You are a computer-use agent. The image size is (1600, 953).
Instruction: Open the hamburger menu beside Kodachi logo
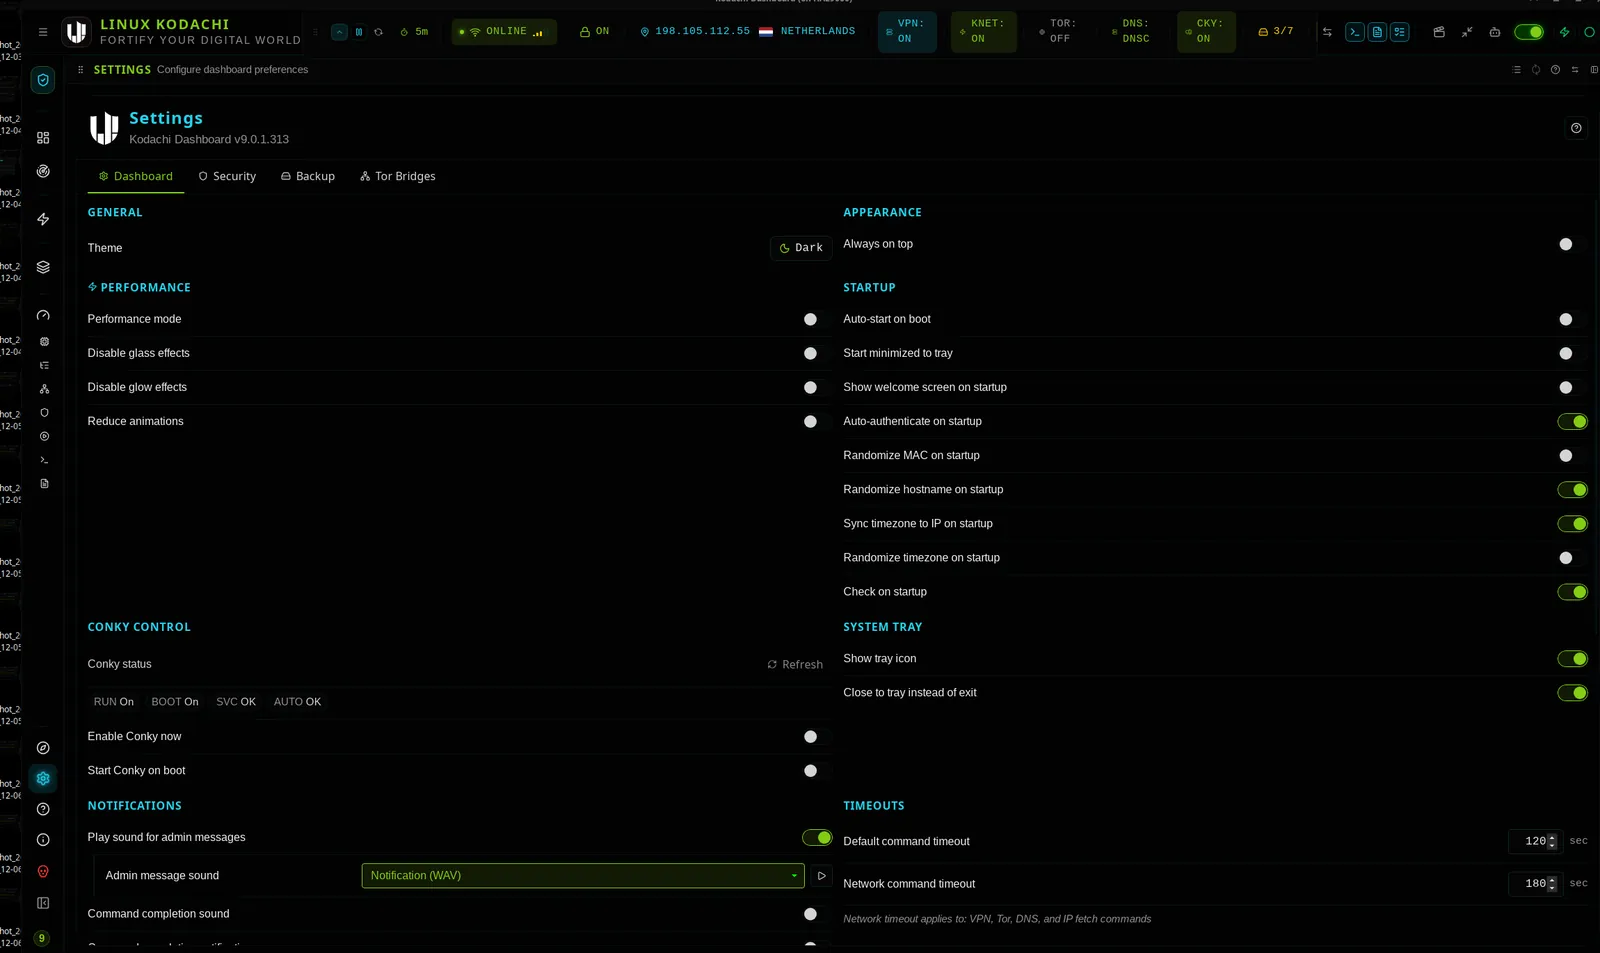tap(43, 32)
